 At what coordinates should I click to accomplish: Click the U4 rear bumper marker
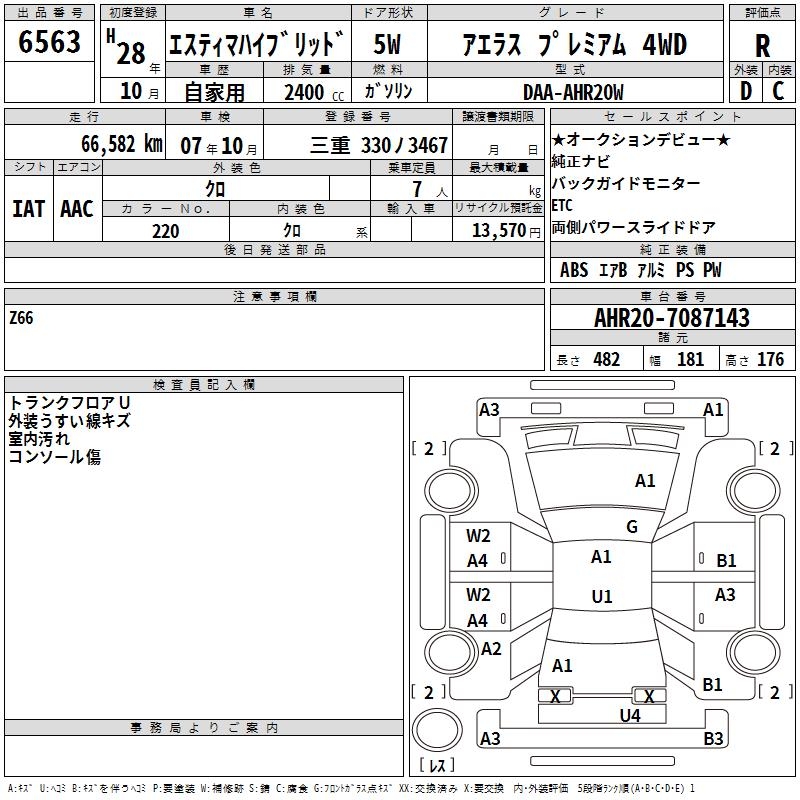coord(629,715)
